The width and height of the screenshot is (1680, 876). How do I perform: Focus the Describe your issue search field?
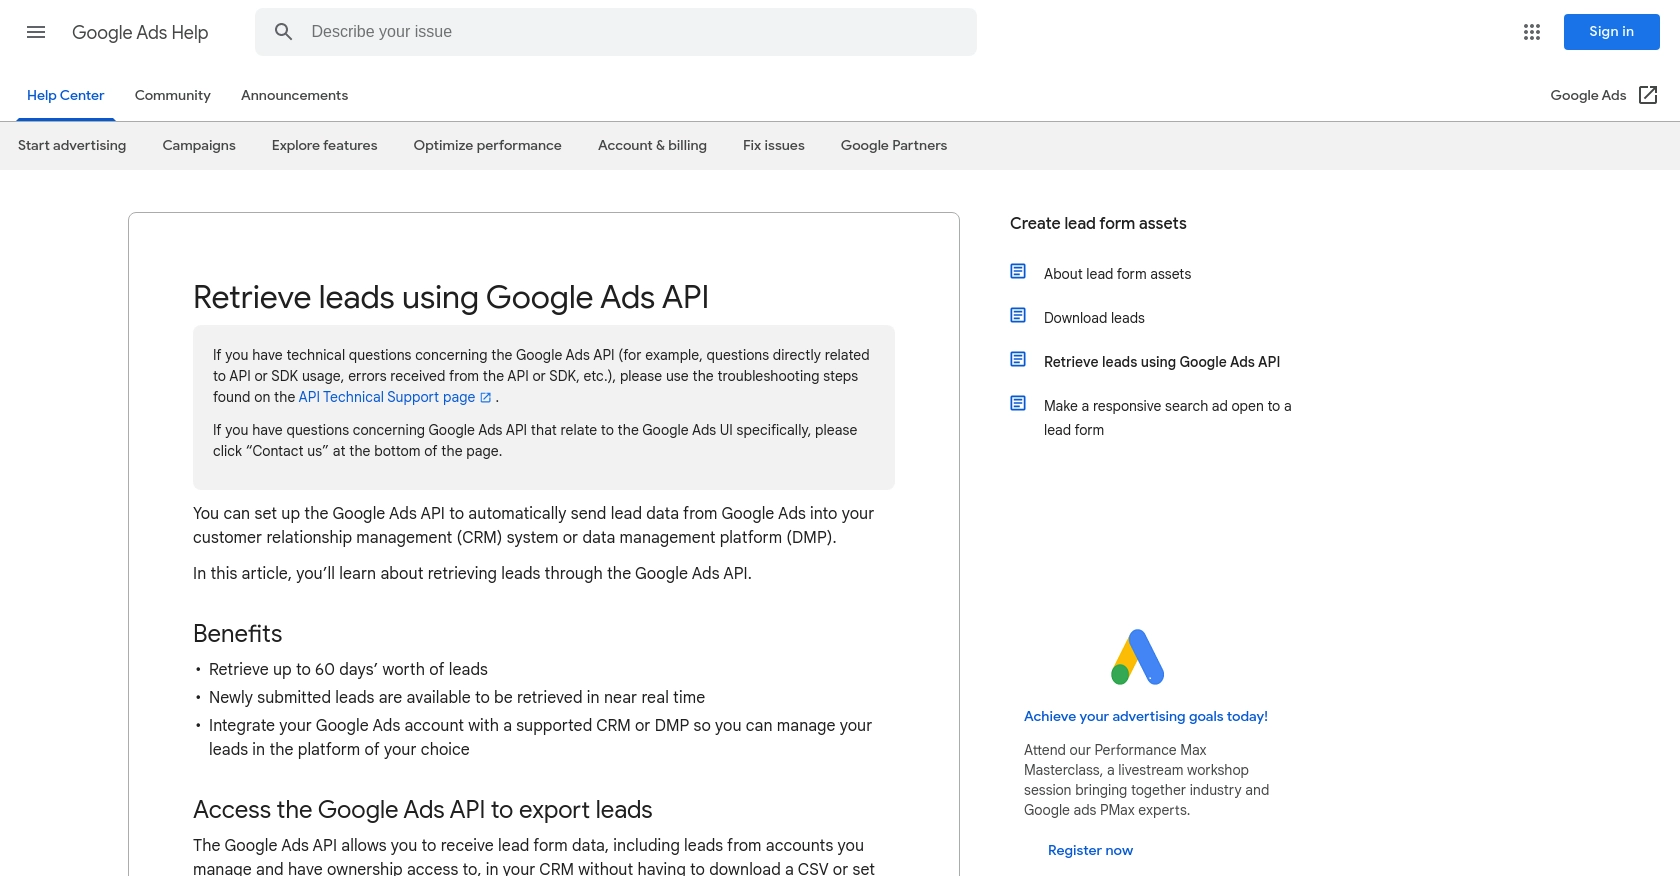click(x=616, y=32)
